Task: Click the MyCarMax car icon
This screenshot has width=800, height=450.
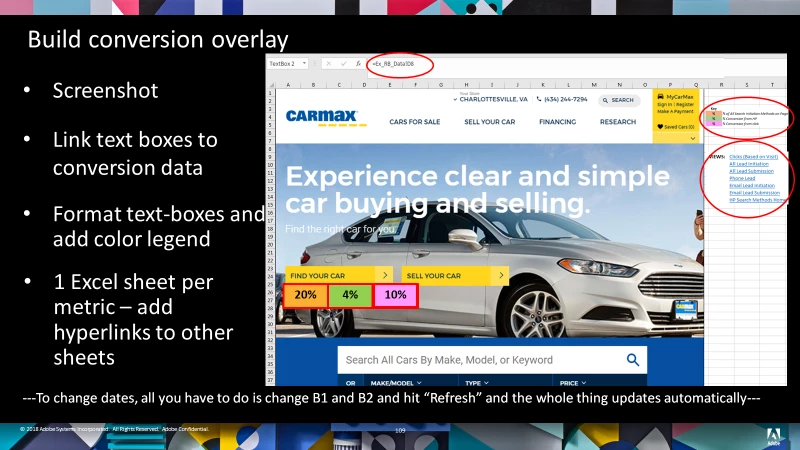Action: [x=660, y=96]
